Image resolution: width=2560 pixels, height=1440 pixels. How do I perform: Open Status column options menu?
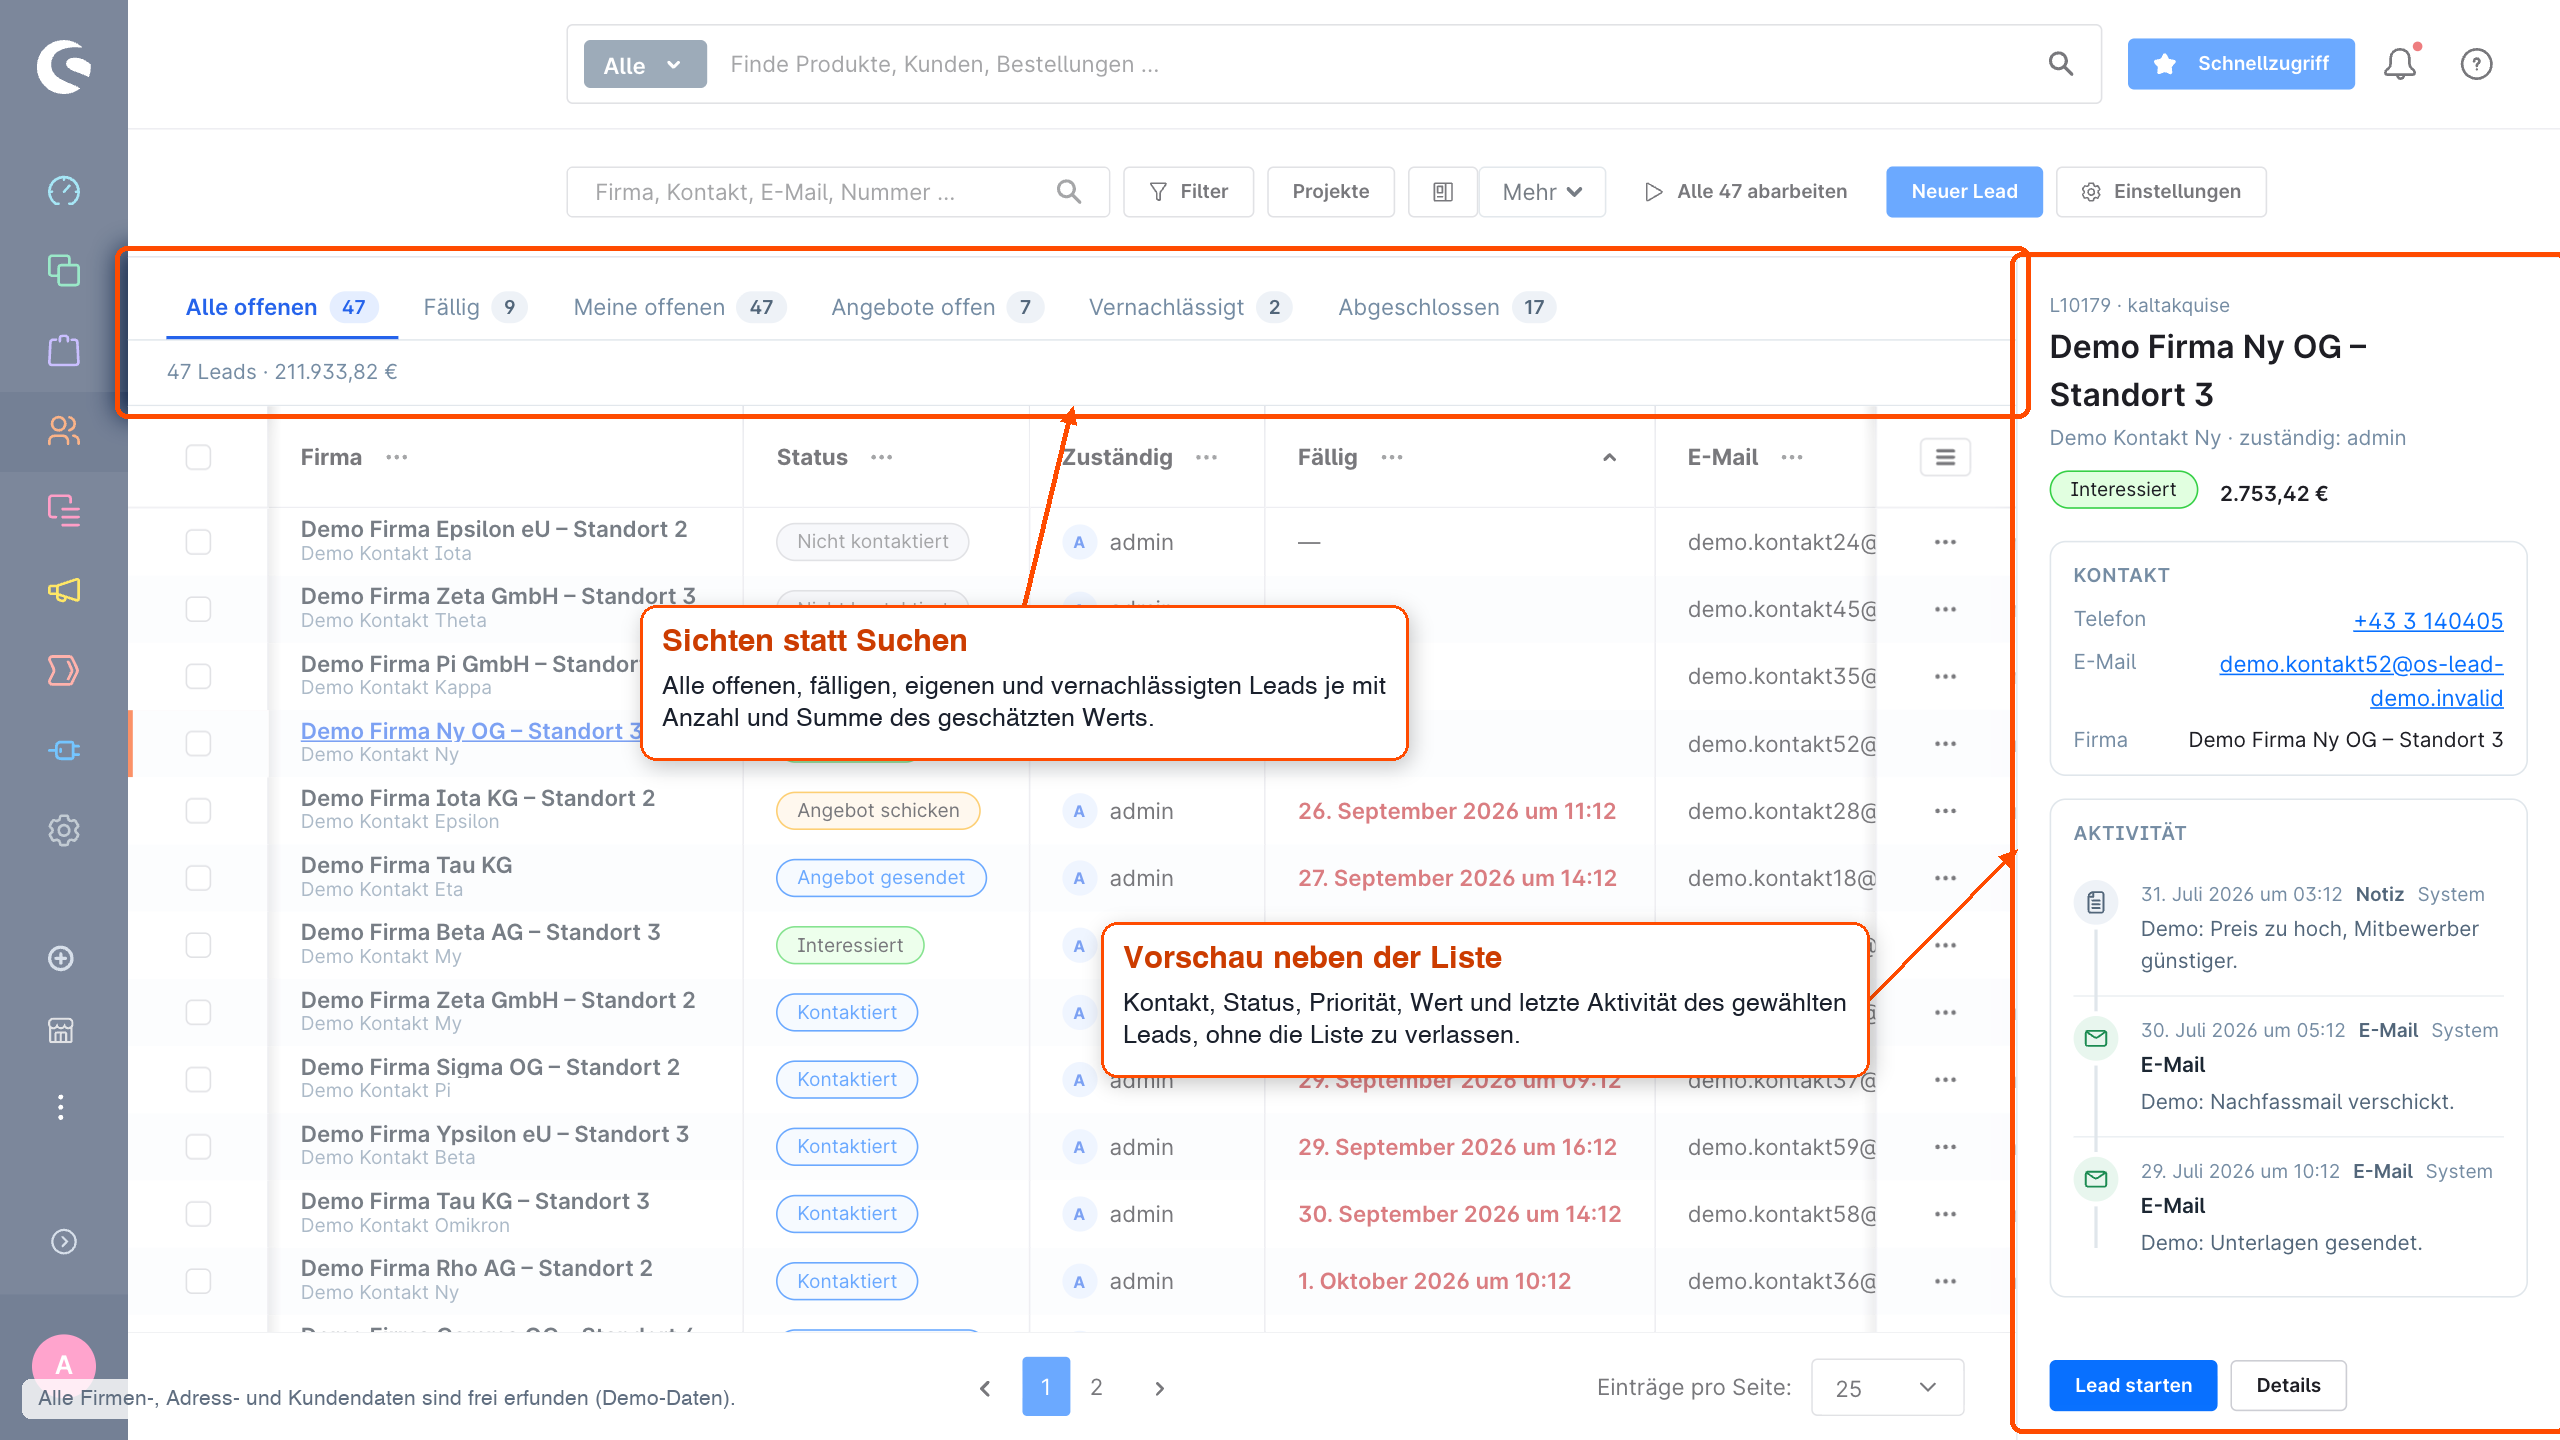click(x=881, y=457)
